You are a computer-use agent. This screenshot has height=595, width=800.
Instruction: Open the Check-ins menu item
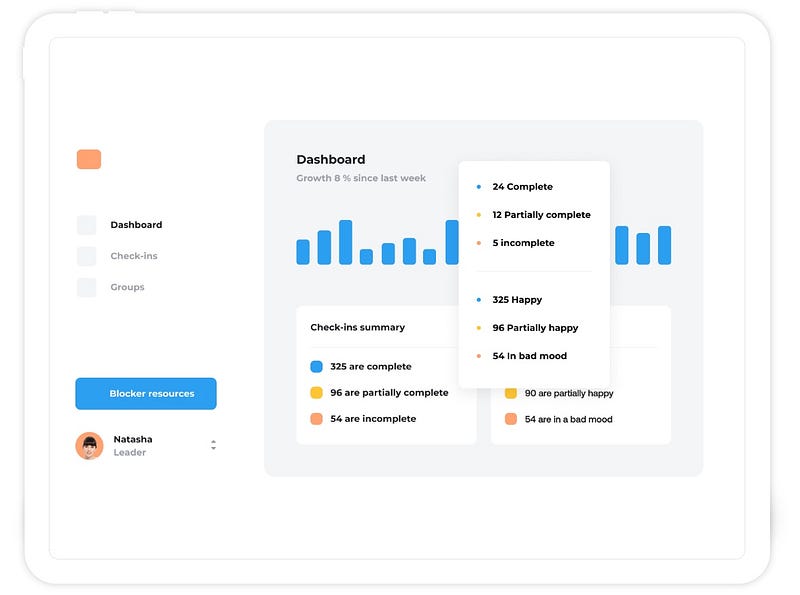click(134, 256)
